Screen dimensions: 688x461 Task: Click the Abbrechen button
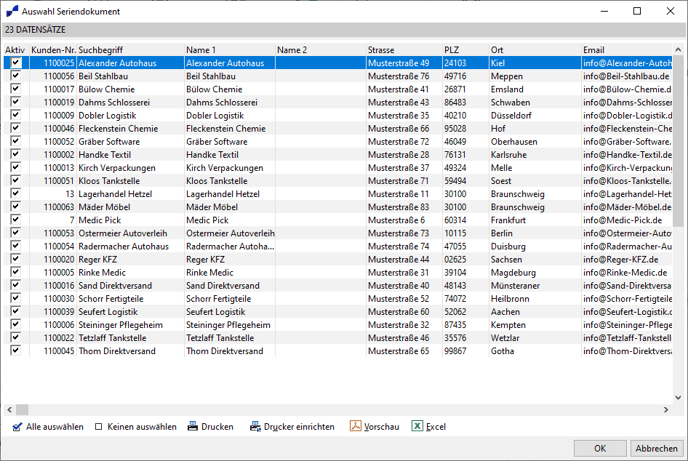(656, 448)
